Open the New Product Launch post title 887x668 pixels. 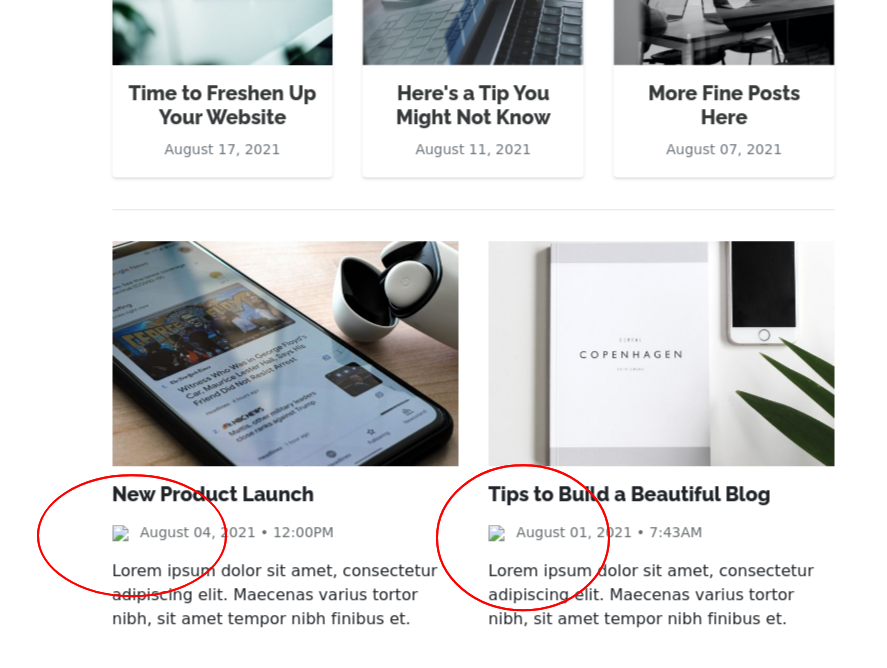coord(213,494)
